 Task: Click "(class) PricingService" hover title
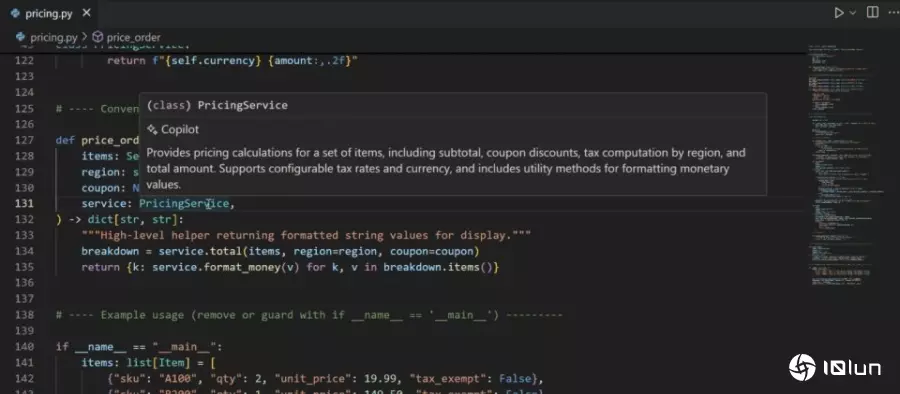pos(217,105)
